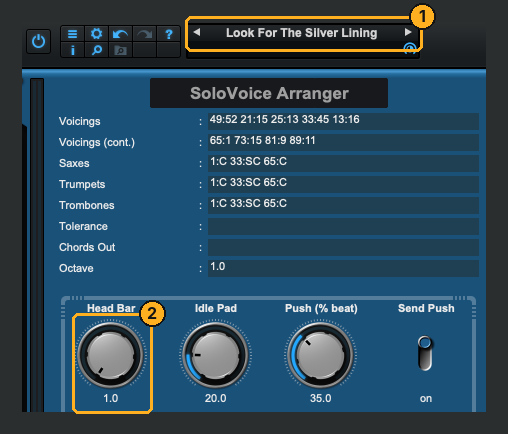The height and width of the screenshot is (434, 508).
Task: Click the Head Bar knob
Action: (110, 355)
